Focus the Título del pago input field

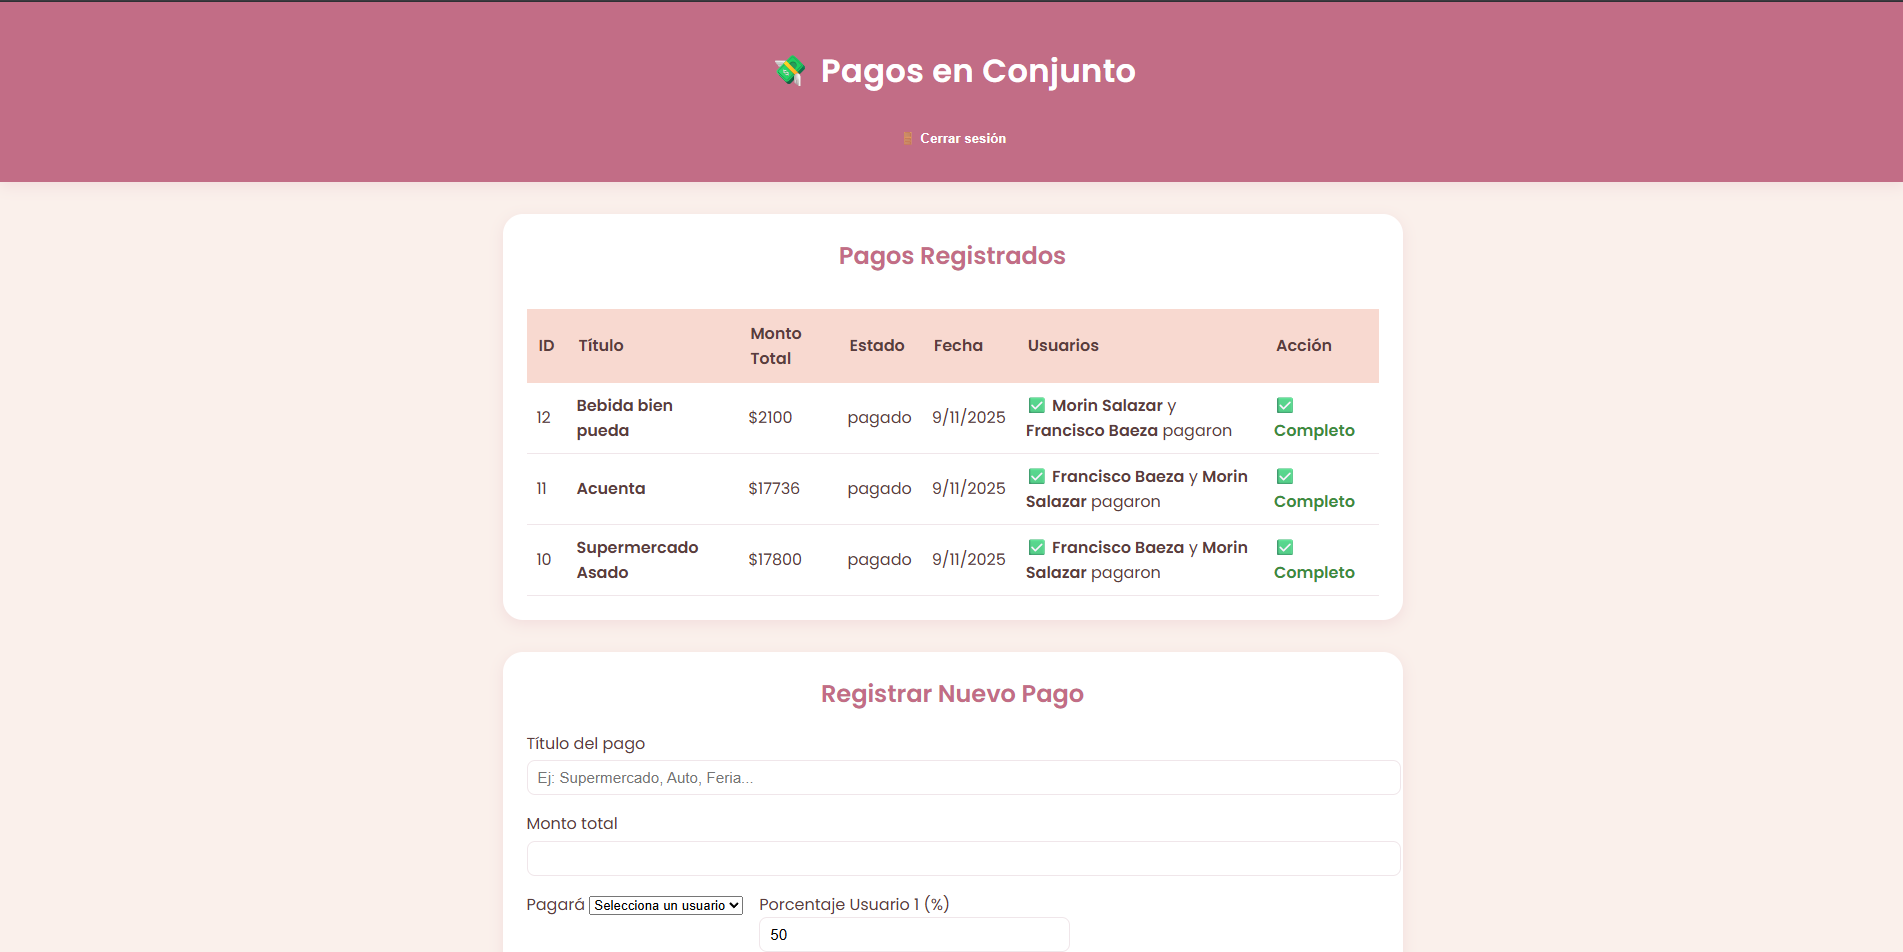click(x=962, y=778)
